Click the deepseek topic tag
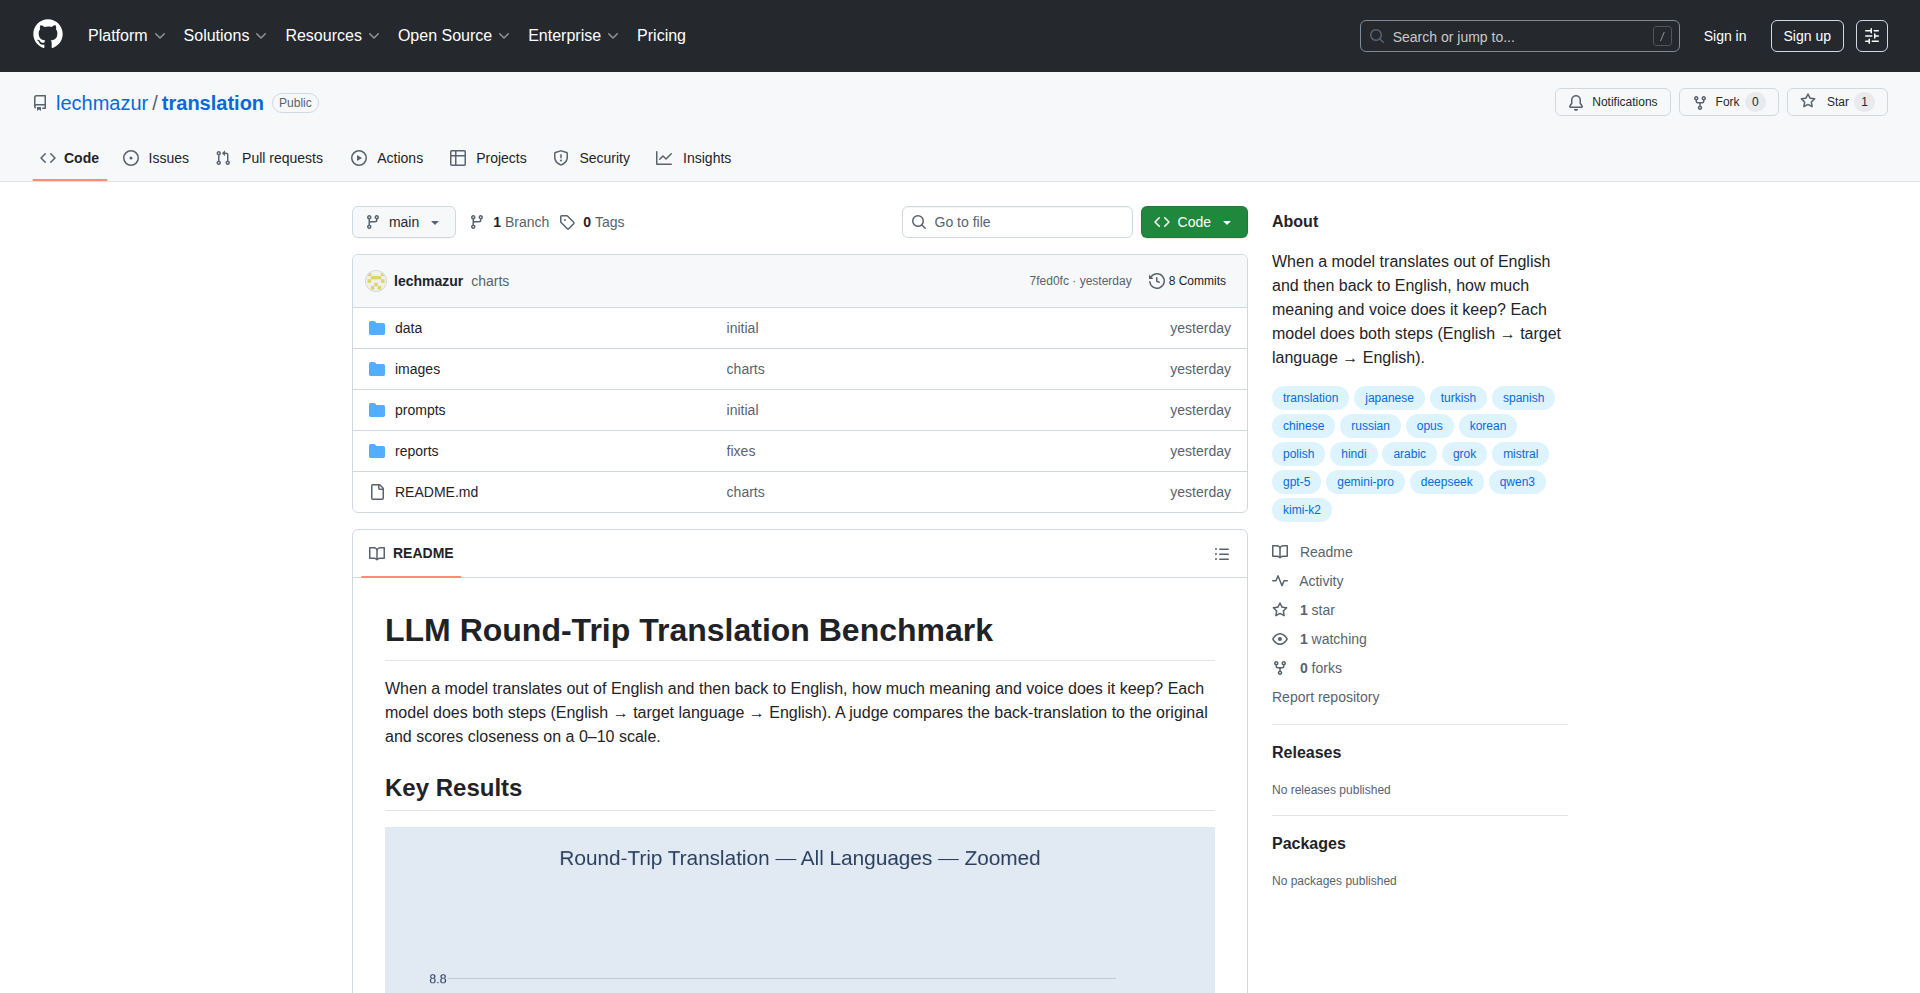This screenshot has height=993, width=1920. (x=1446, y=482)
